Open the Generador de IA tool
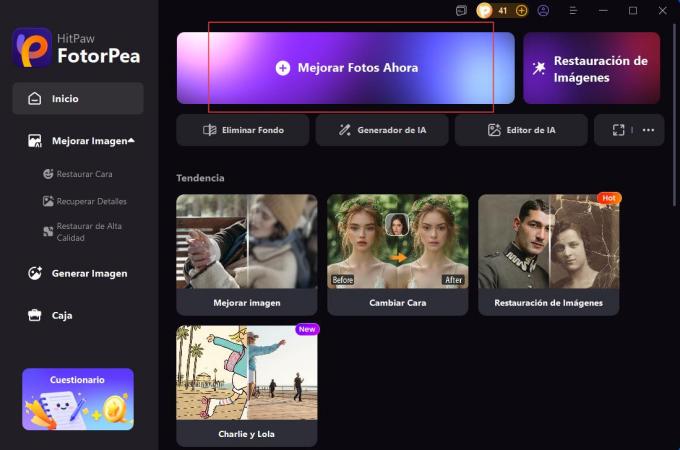 coord(382,130)
